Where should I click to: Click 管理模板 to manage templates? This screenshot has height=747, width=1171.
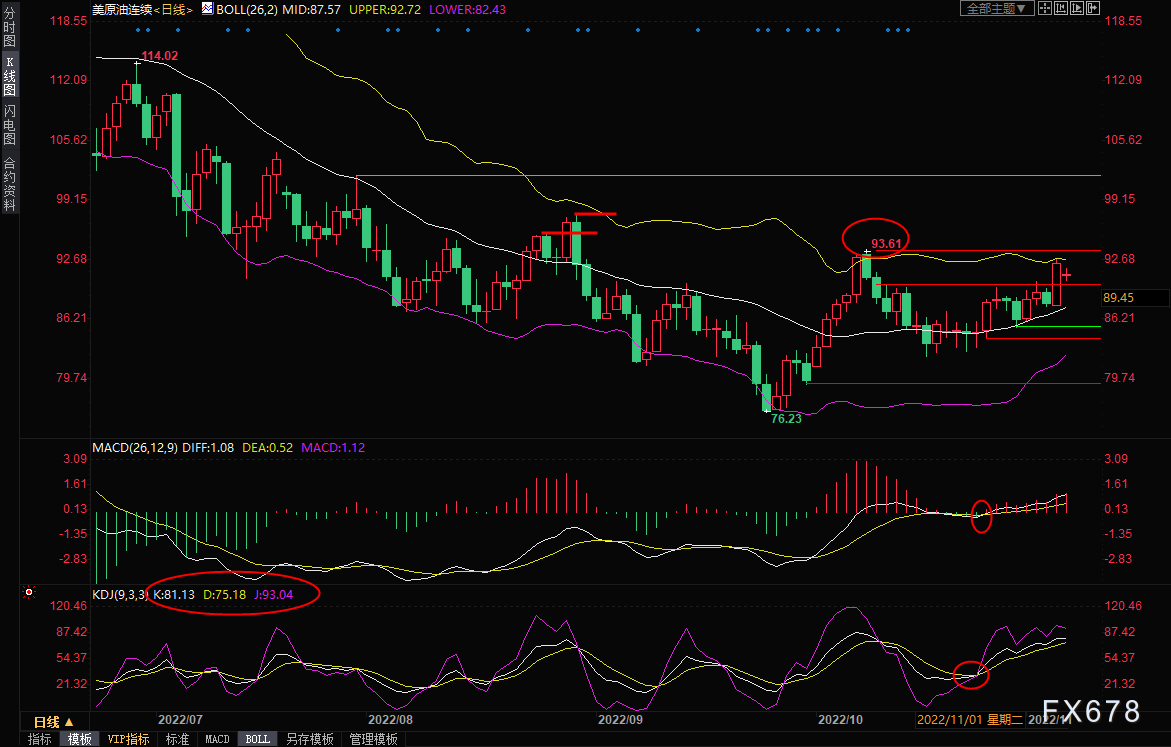click(373, 740)
